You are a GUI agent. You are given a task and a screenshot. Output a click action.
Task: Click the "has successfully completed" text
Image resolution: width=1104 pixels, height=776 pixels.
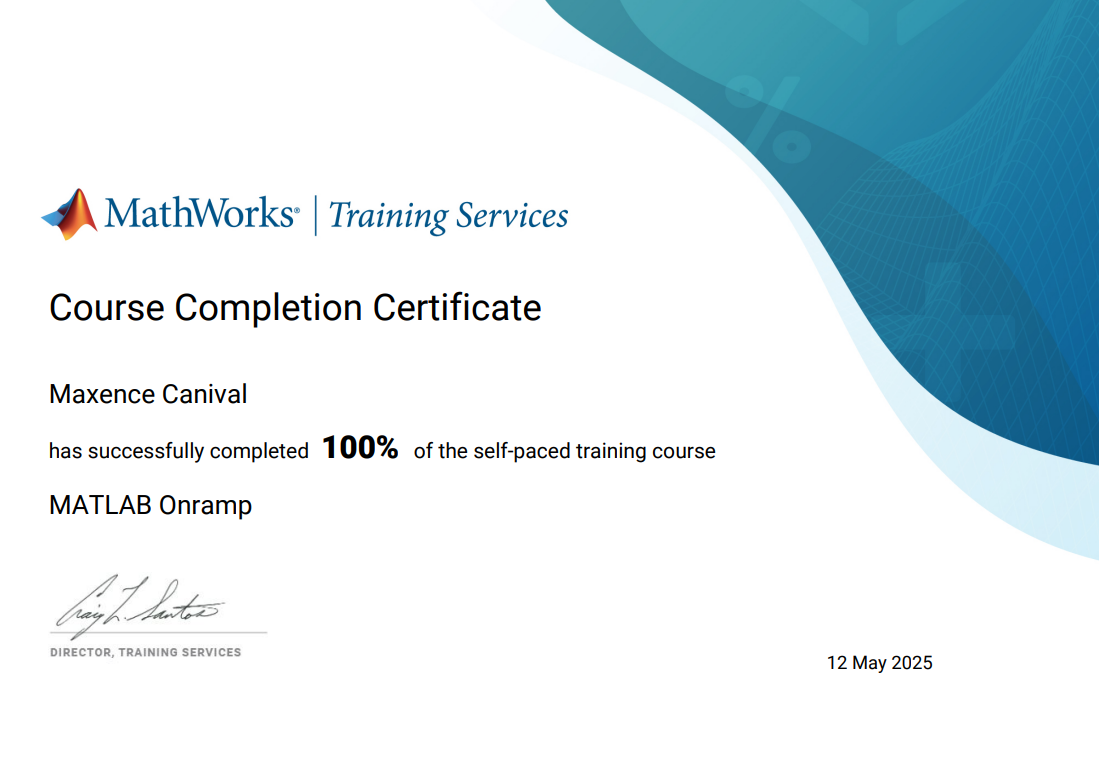pyautogui.click(x=178, y=451)
